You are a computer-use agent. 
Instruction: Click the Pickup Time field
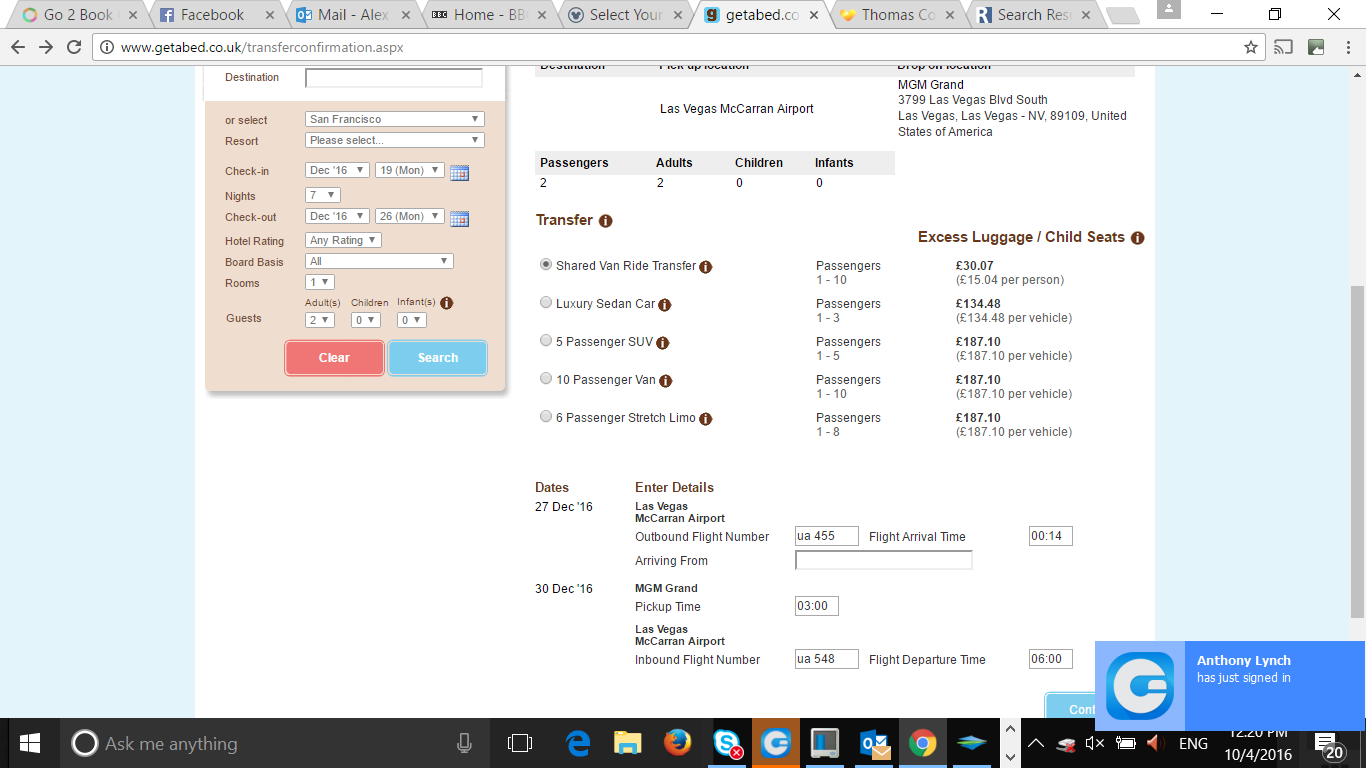click(x=817, y=606)
